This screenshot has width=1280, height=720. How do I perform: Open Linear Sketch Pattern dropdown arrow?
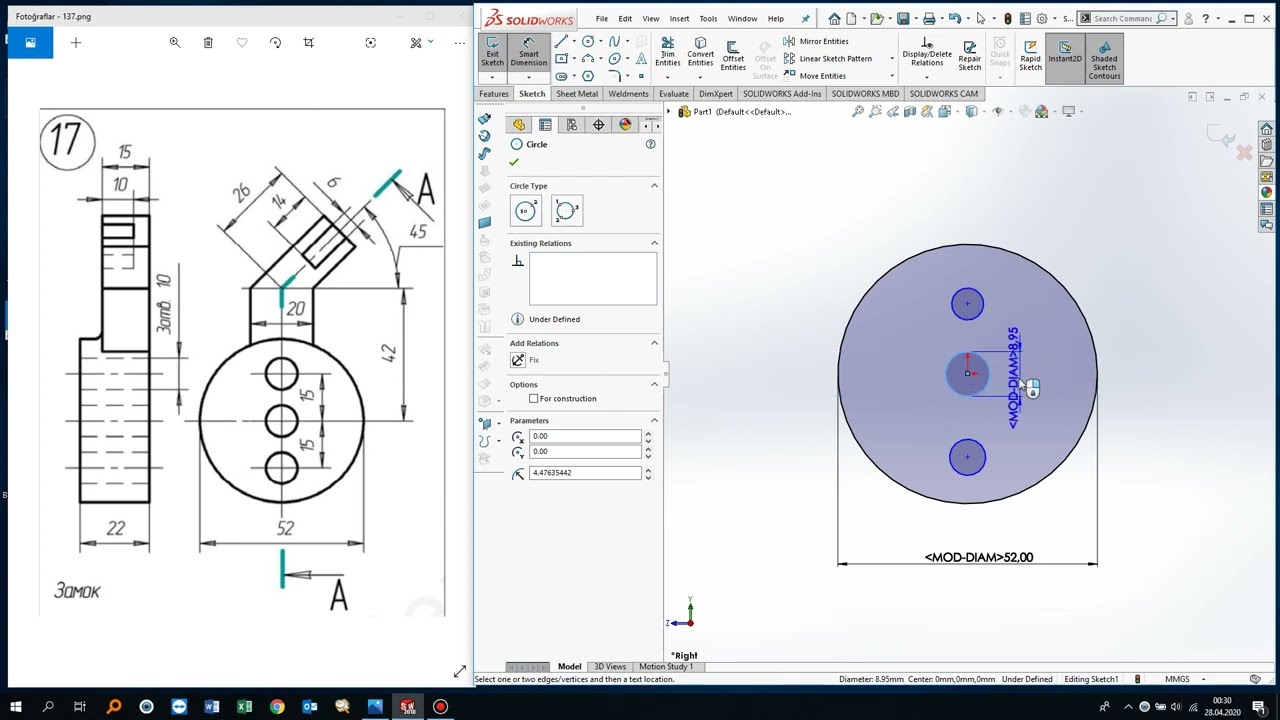click(x=892, y=59)
